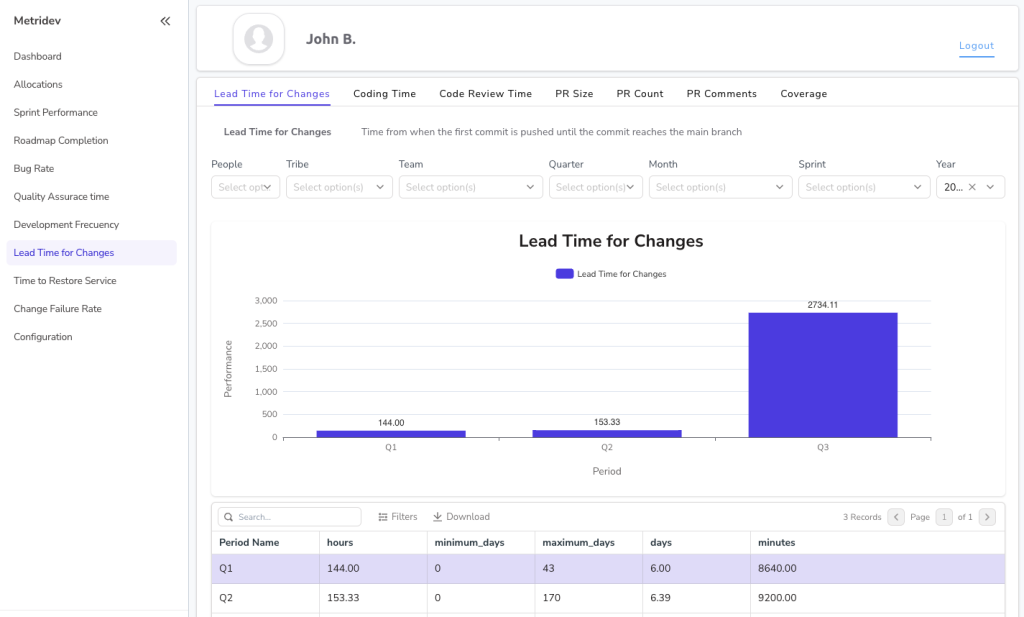Click the next page arrow in pagination
The image size is (1024, 617).
pyautogui.click(x=986, y=516)
